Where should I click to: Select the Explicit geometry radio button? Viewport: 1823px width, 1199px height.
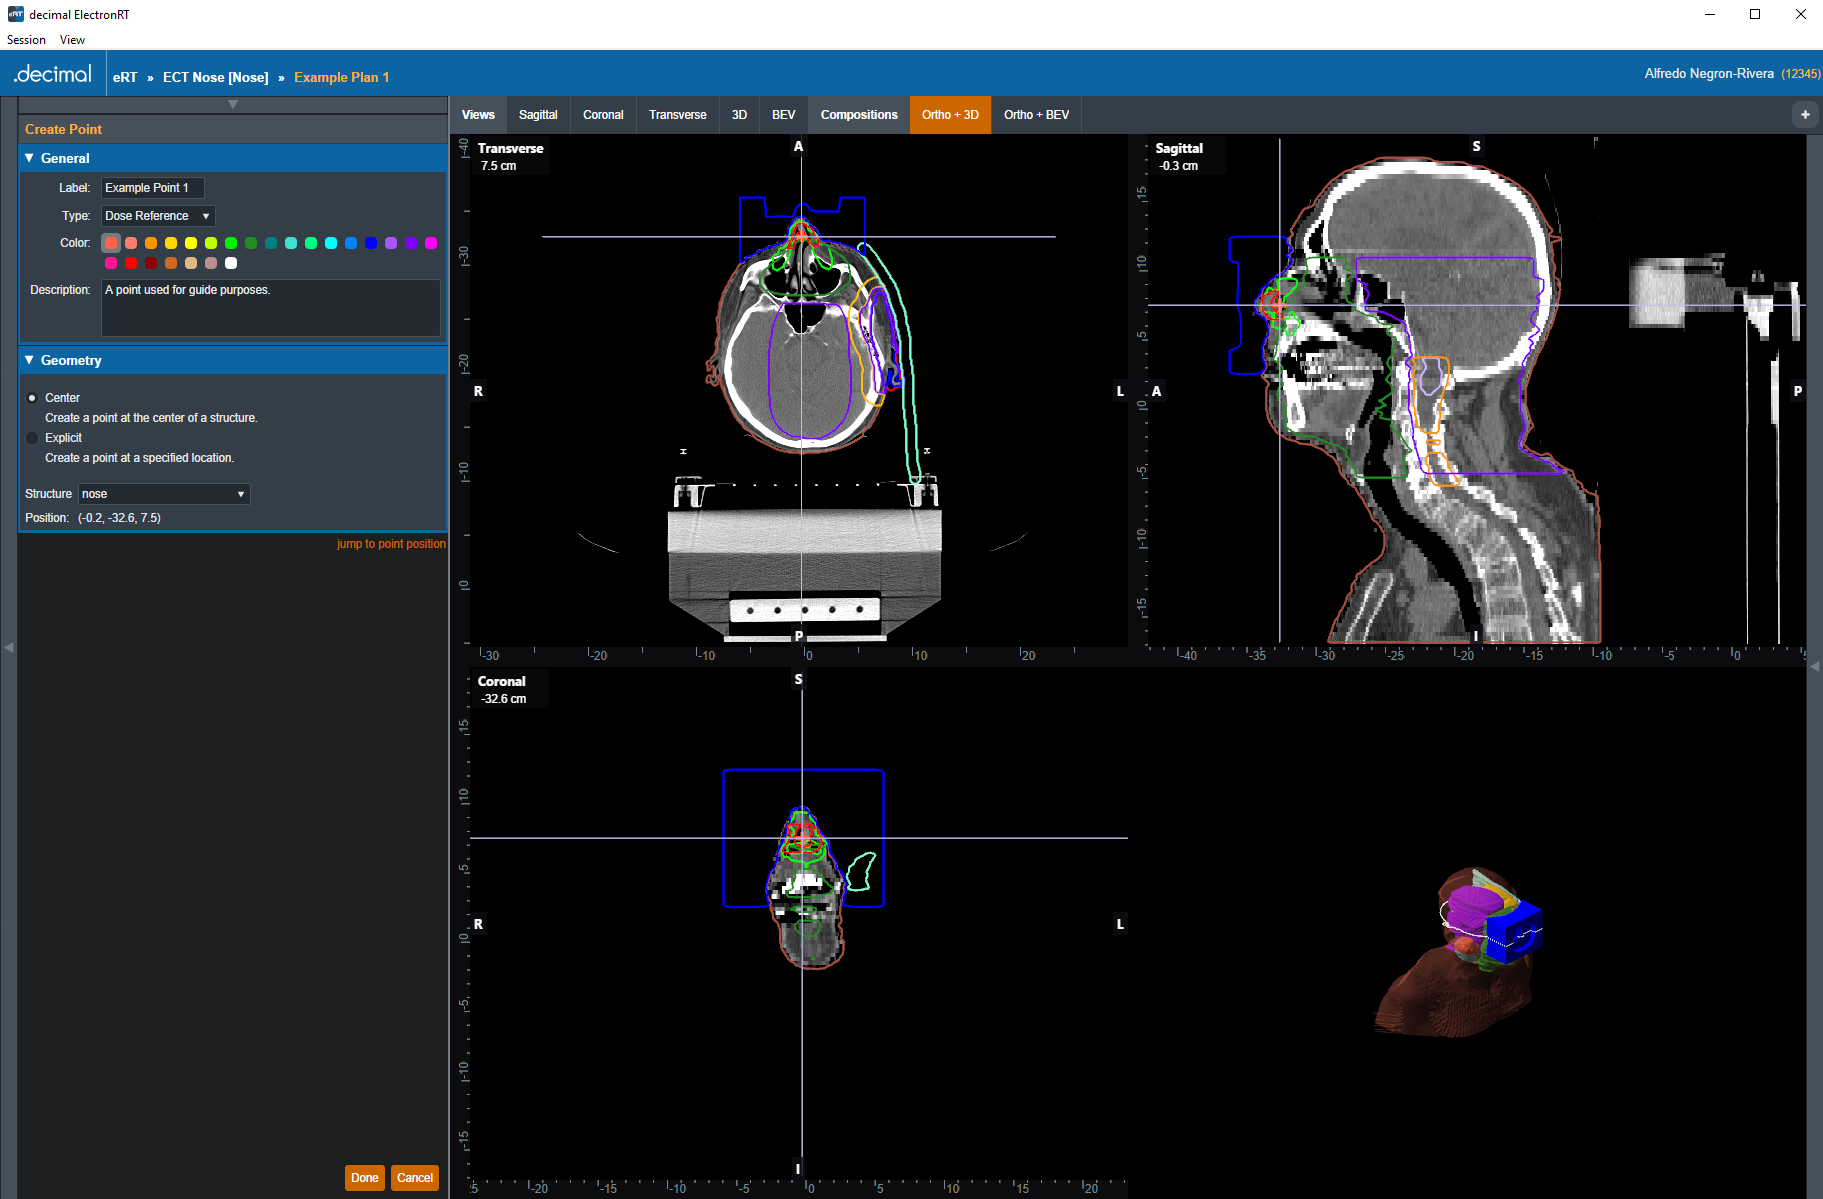tap(32, 438)
